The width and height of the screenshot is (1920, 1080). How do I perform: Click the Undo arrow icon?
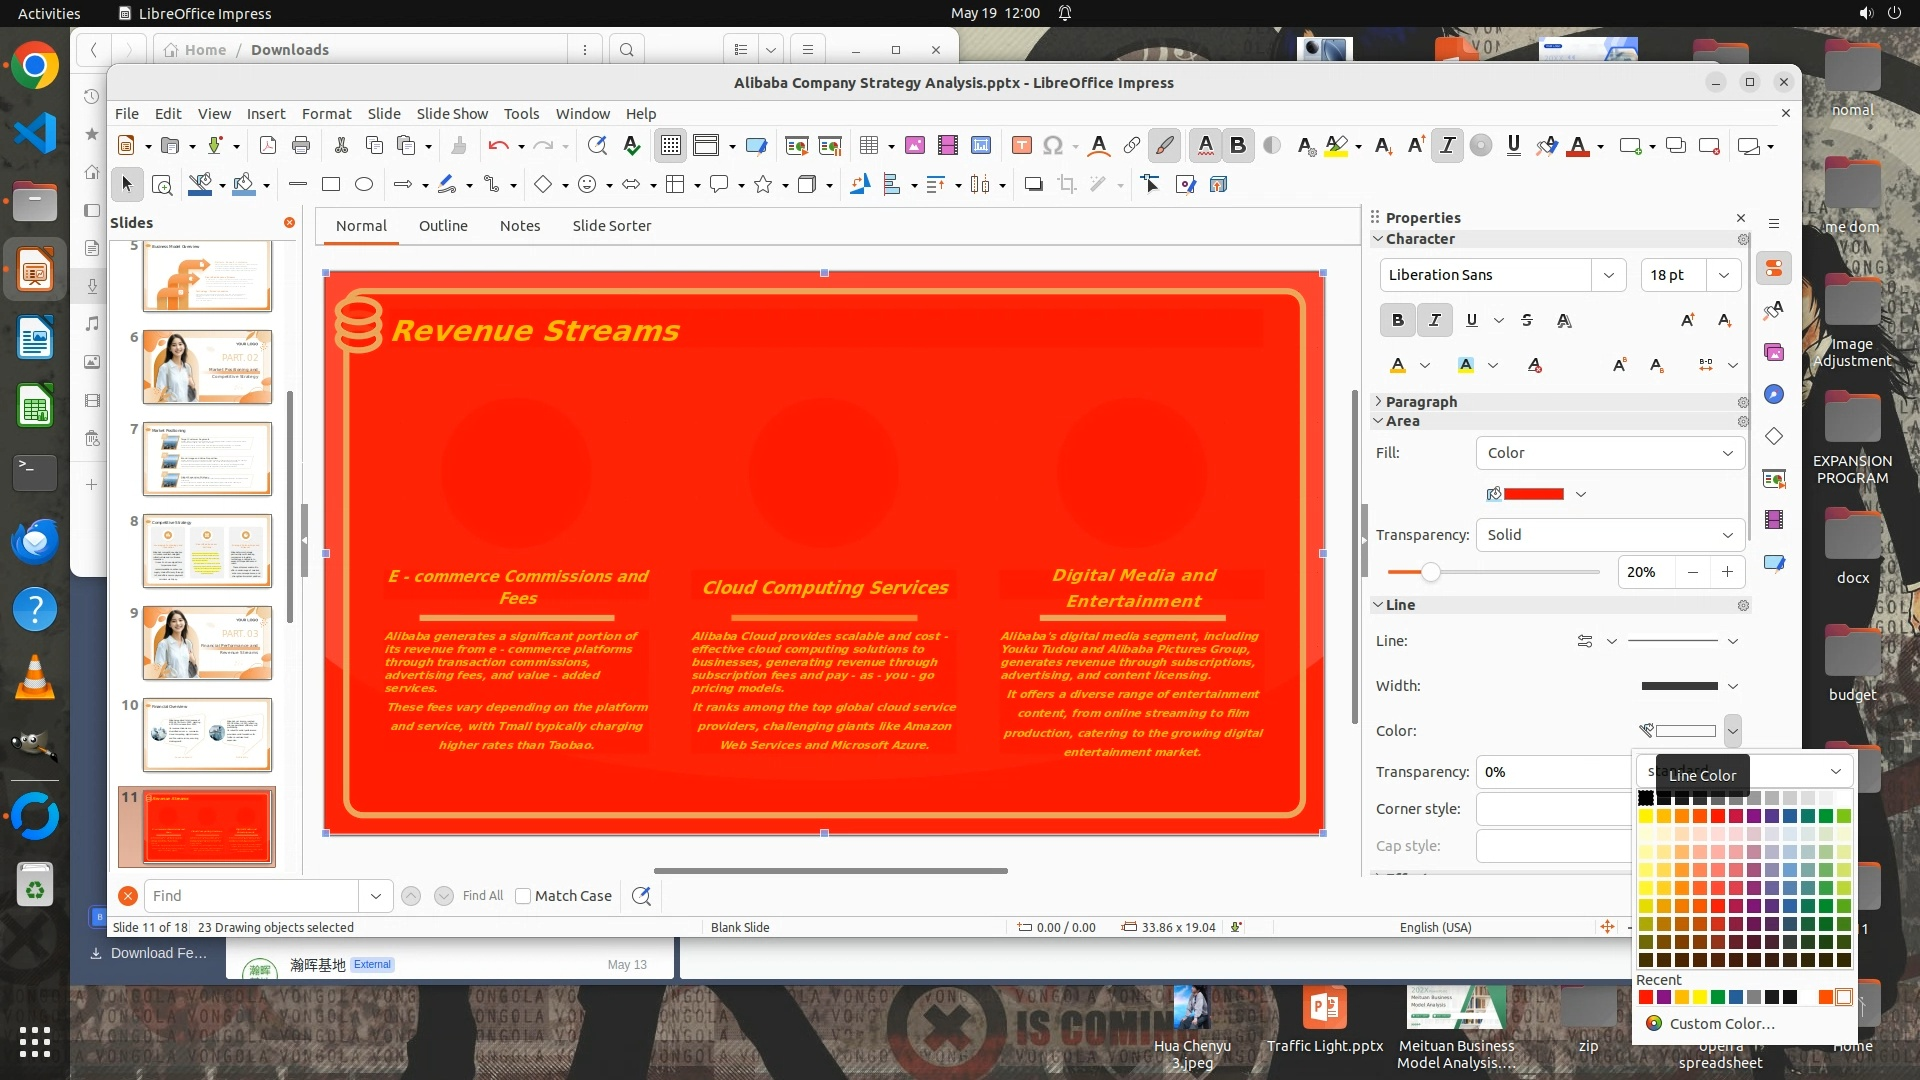(x=498, y=146)
